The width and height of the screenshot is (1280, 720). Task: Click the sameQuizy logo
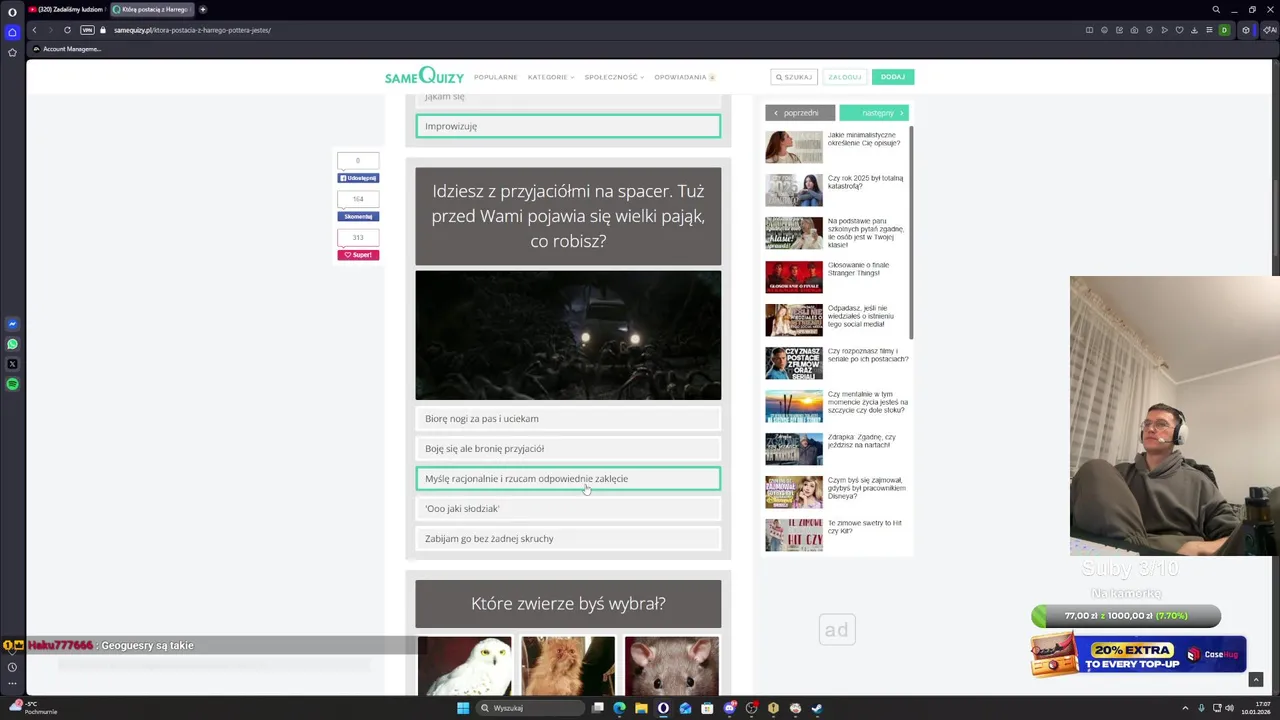pyautogui.click(x=424, y=76)
